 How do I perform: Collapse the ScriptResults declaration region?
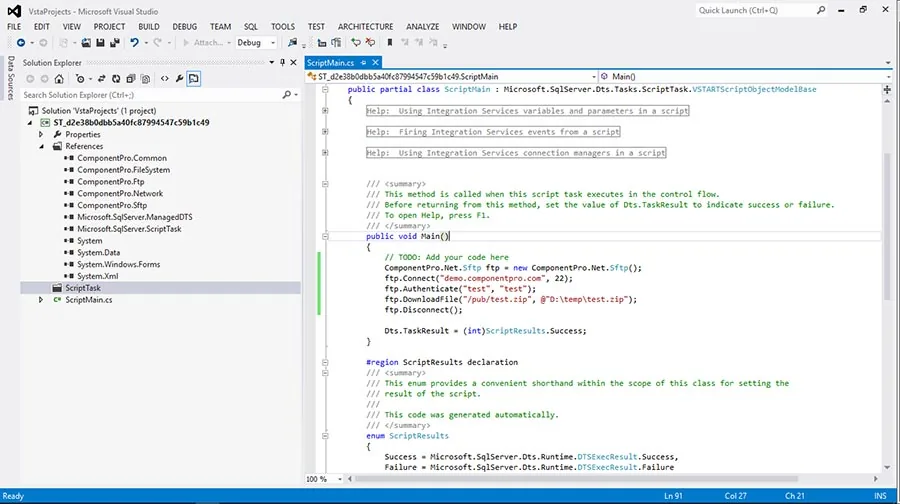point(325,362)
